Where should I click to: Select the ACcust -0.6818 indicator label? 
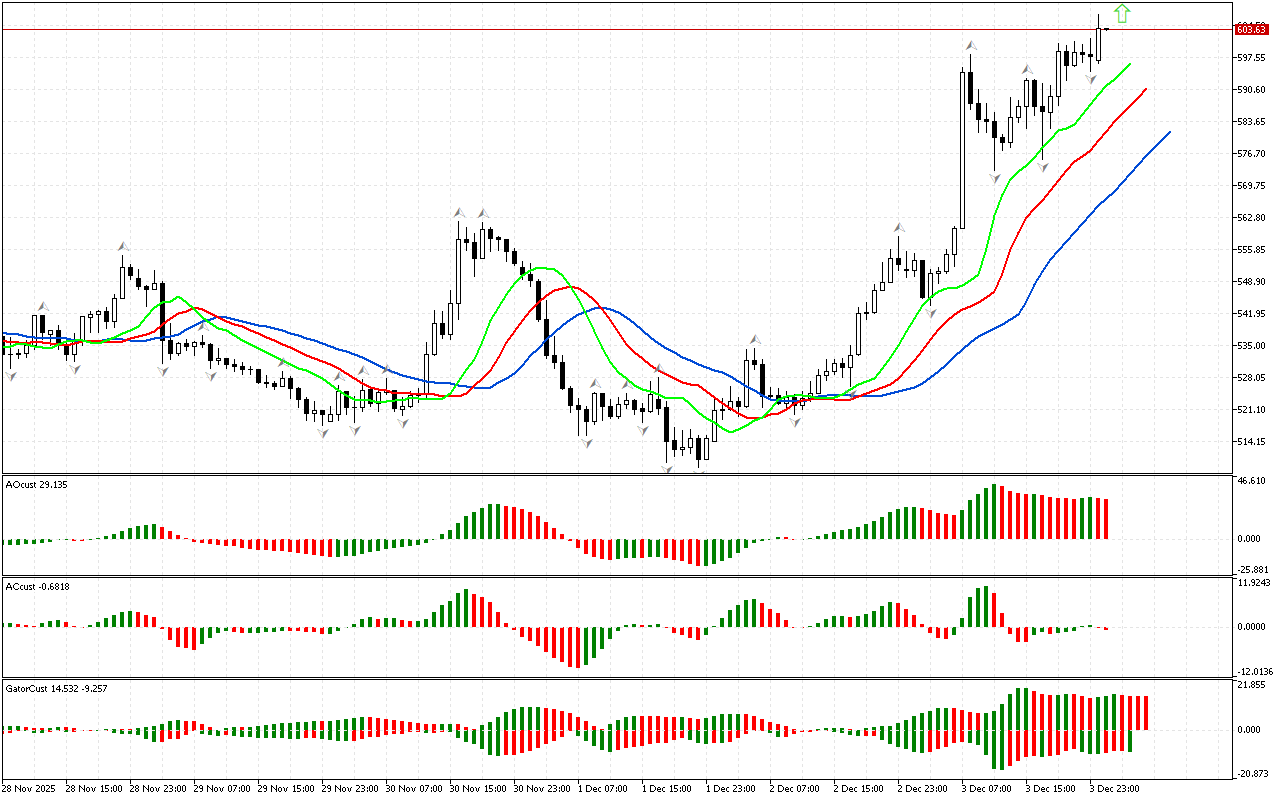(x=36, y=585)
